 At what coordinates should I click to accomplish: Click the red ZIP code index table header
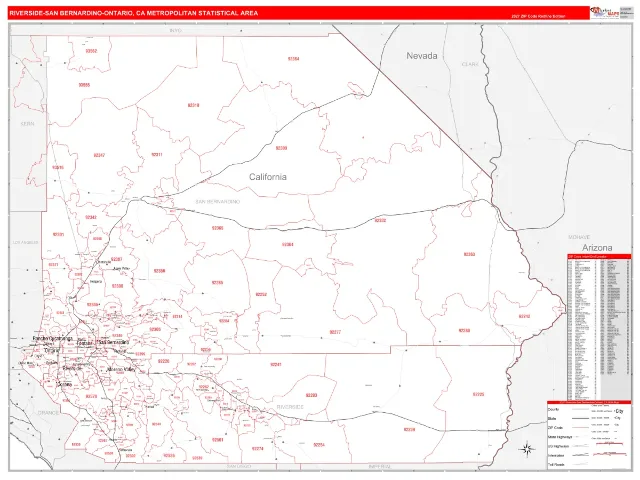[599, 257]
